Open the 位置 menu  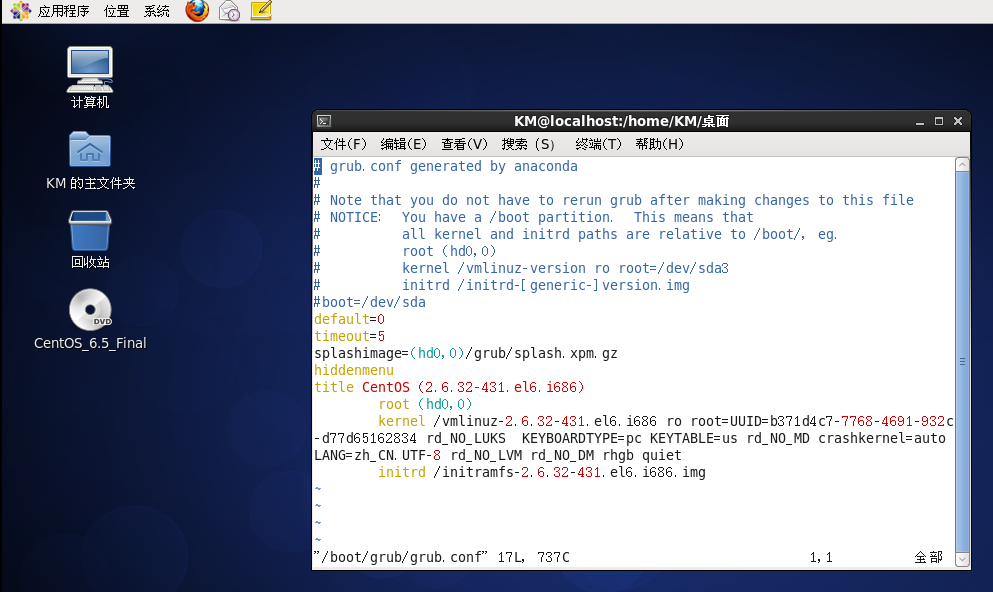click(117, 11)
